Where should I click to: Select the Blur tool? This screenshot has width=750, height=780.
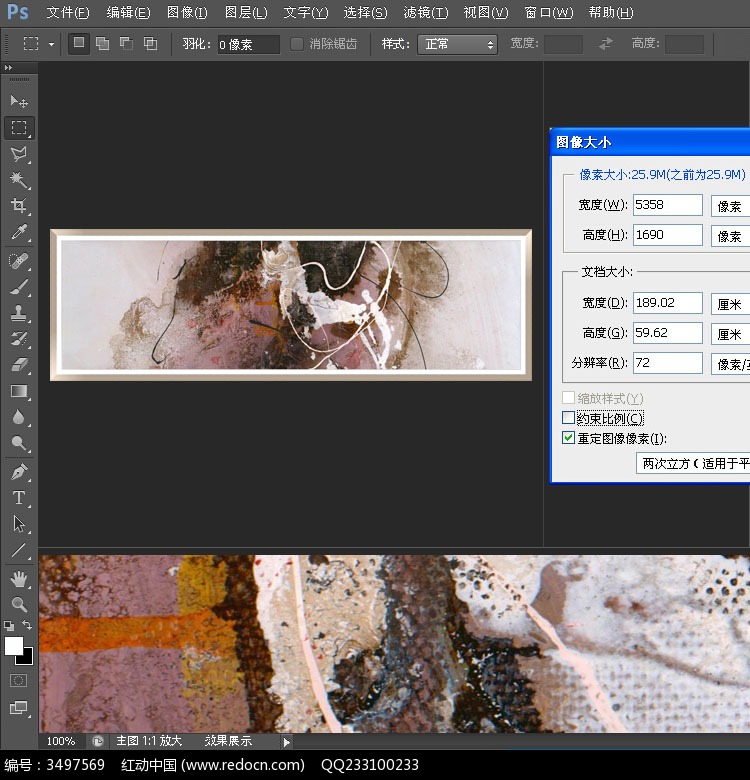19,417
